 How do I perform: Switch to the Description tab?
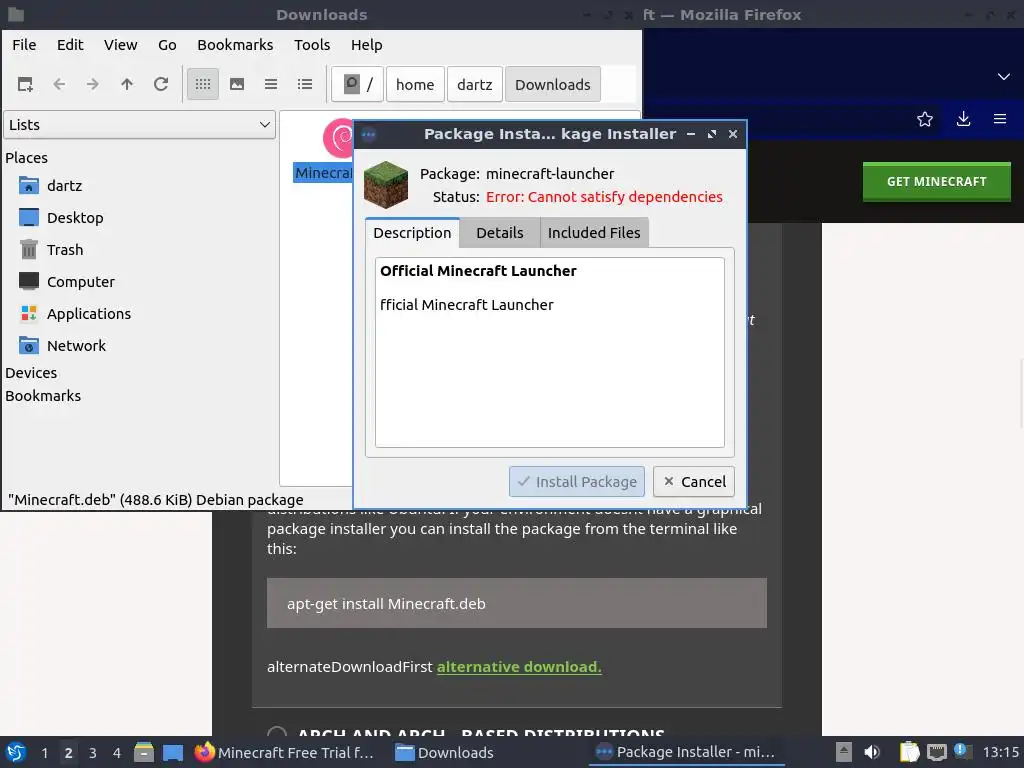[412, 233]
